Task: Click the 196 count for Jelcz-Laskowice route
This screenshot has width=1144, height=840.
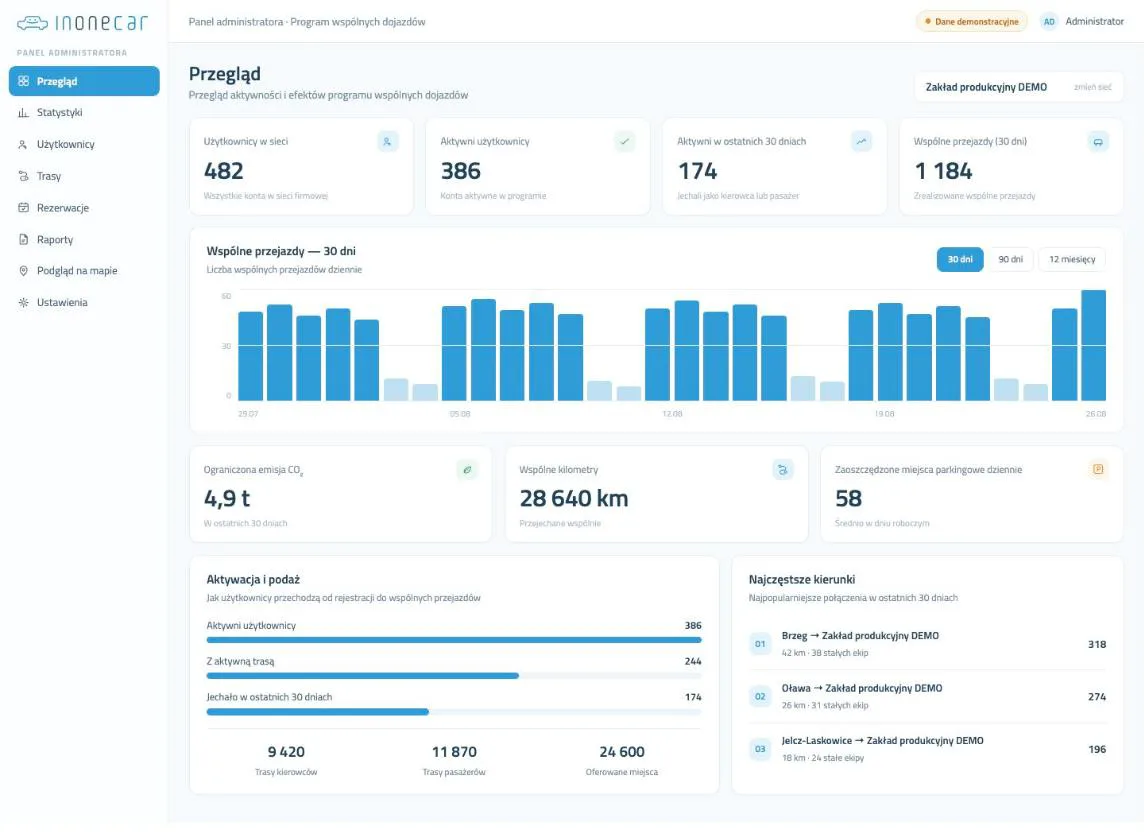Action: click(1097, 750)
